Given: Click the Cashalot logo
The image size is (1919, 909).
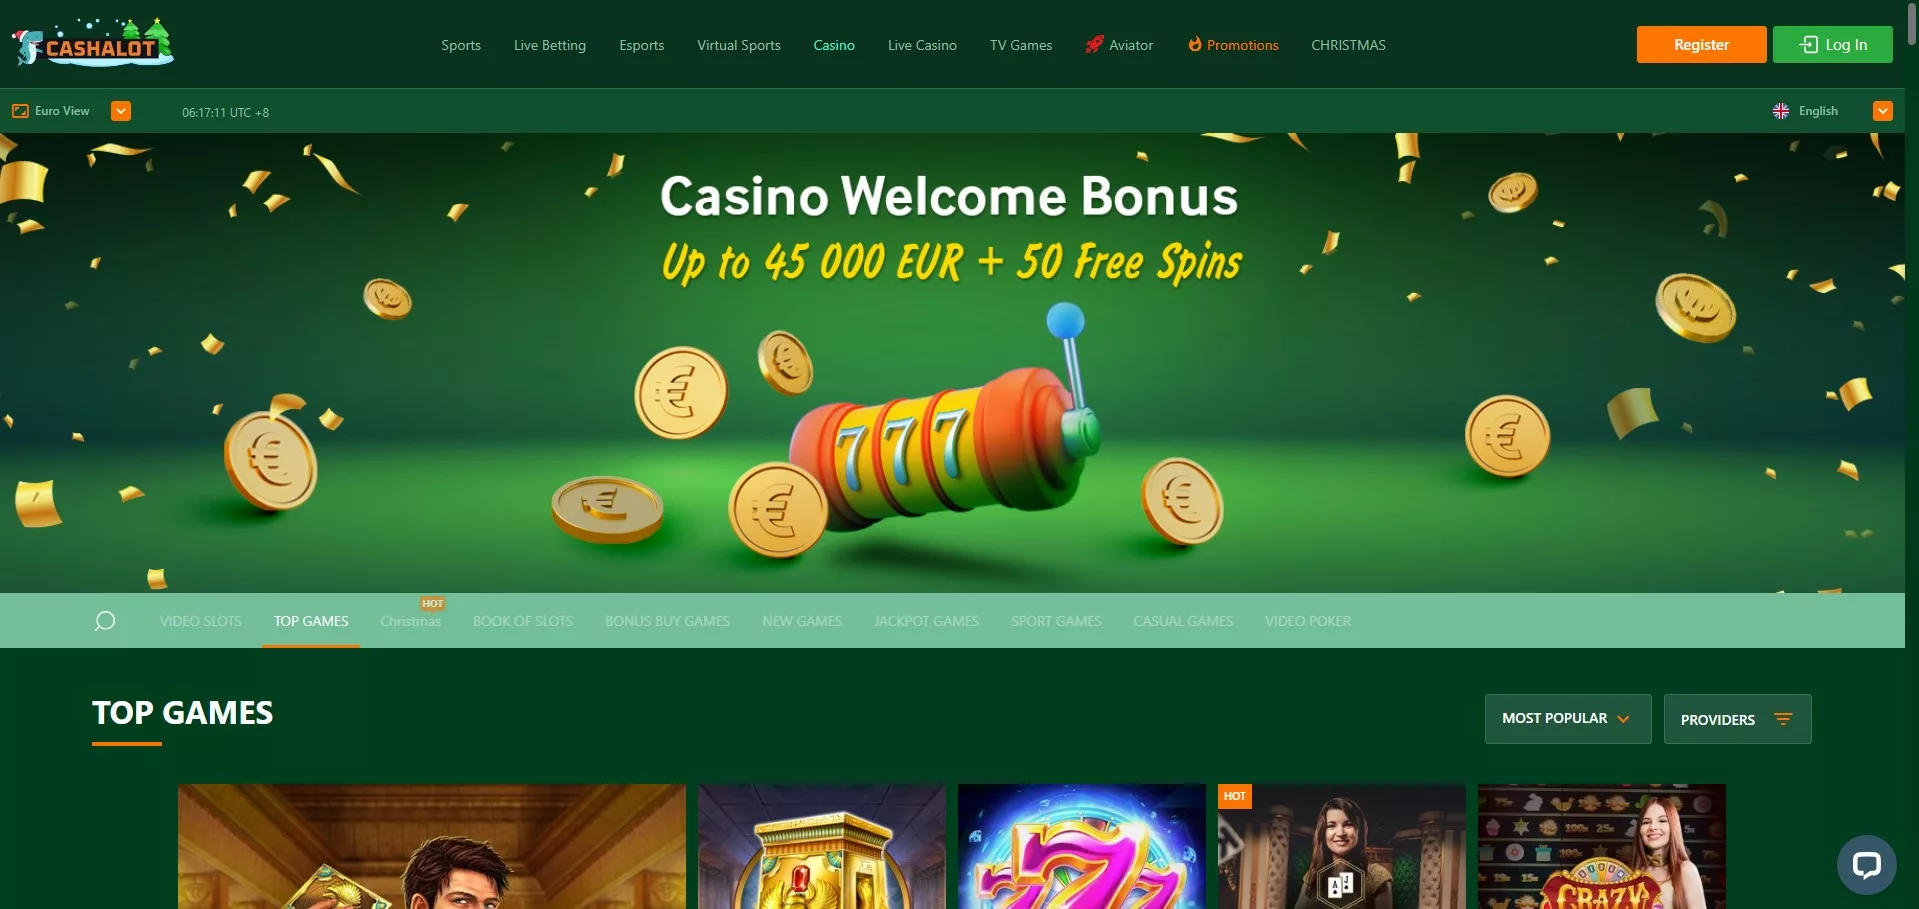Looking at the screenshot, I should click(93, 43).
